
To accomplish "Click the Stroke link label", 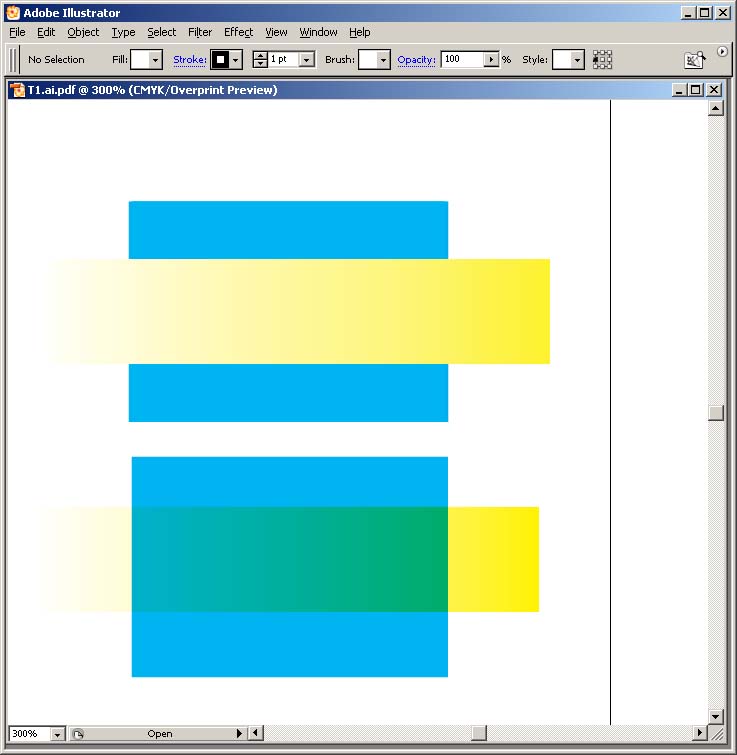I will [190, 60].
